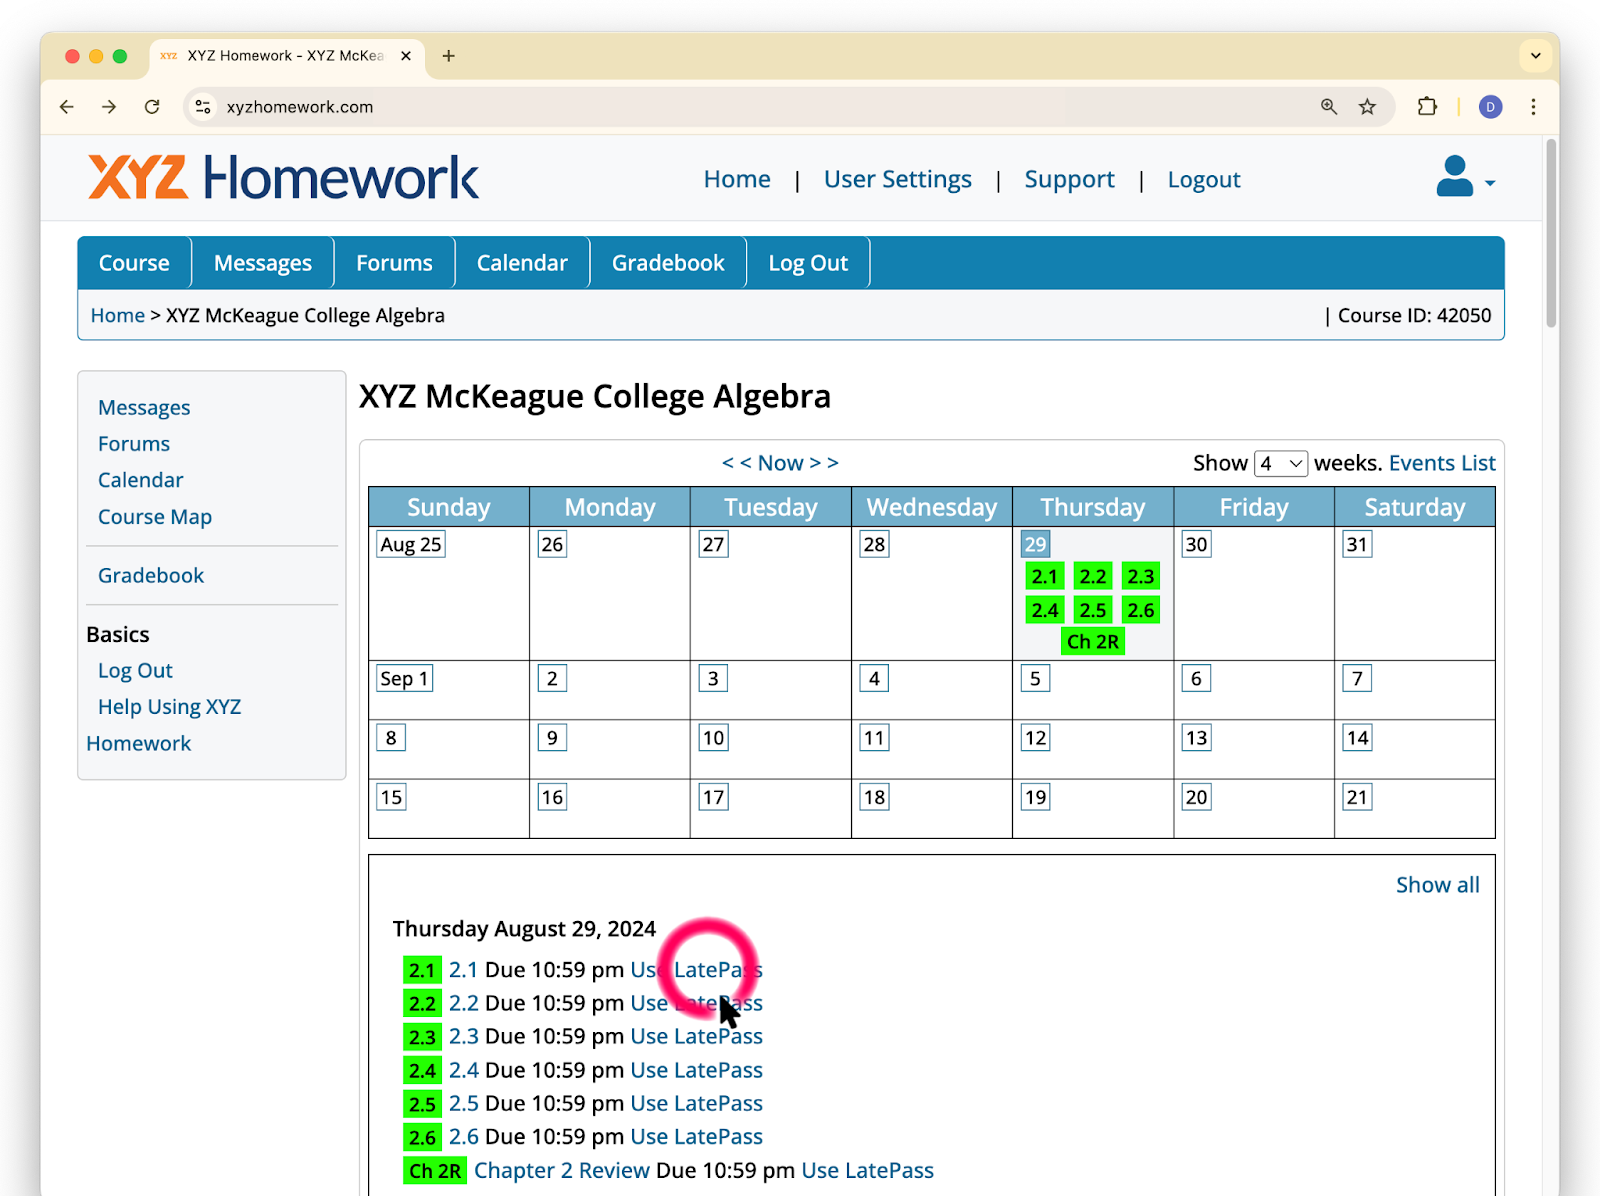1600x1196 pixels.
Task: Click the Log Out tab in blue bar
Action: click(x=808, y=263)
